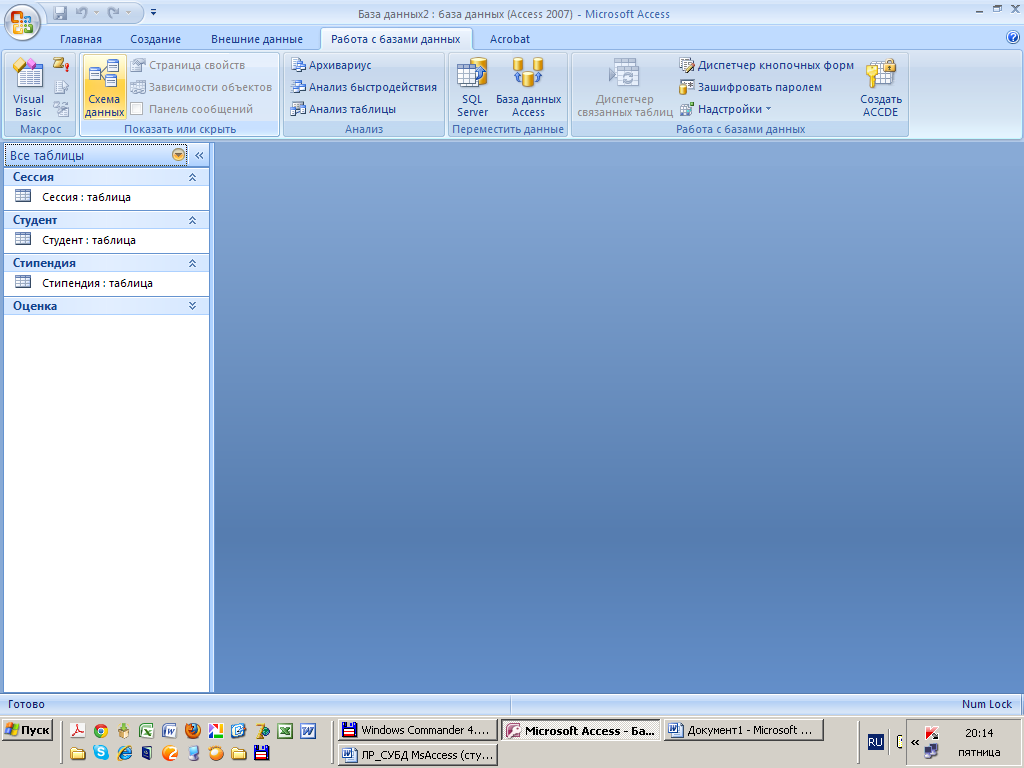Switch to the Главная tab
The height and width of the screenshot is (768, 1024).
[81, 39]
